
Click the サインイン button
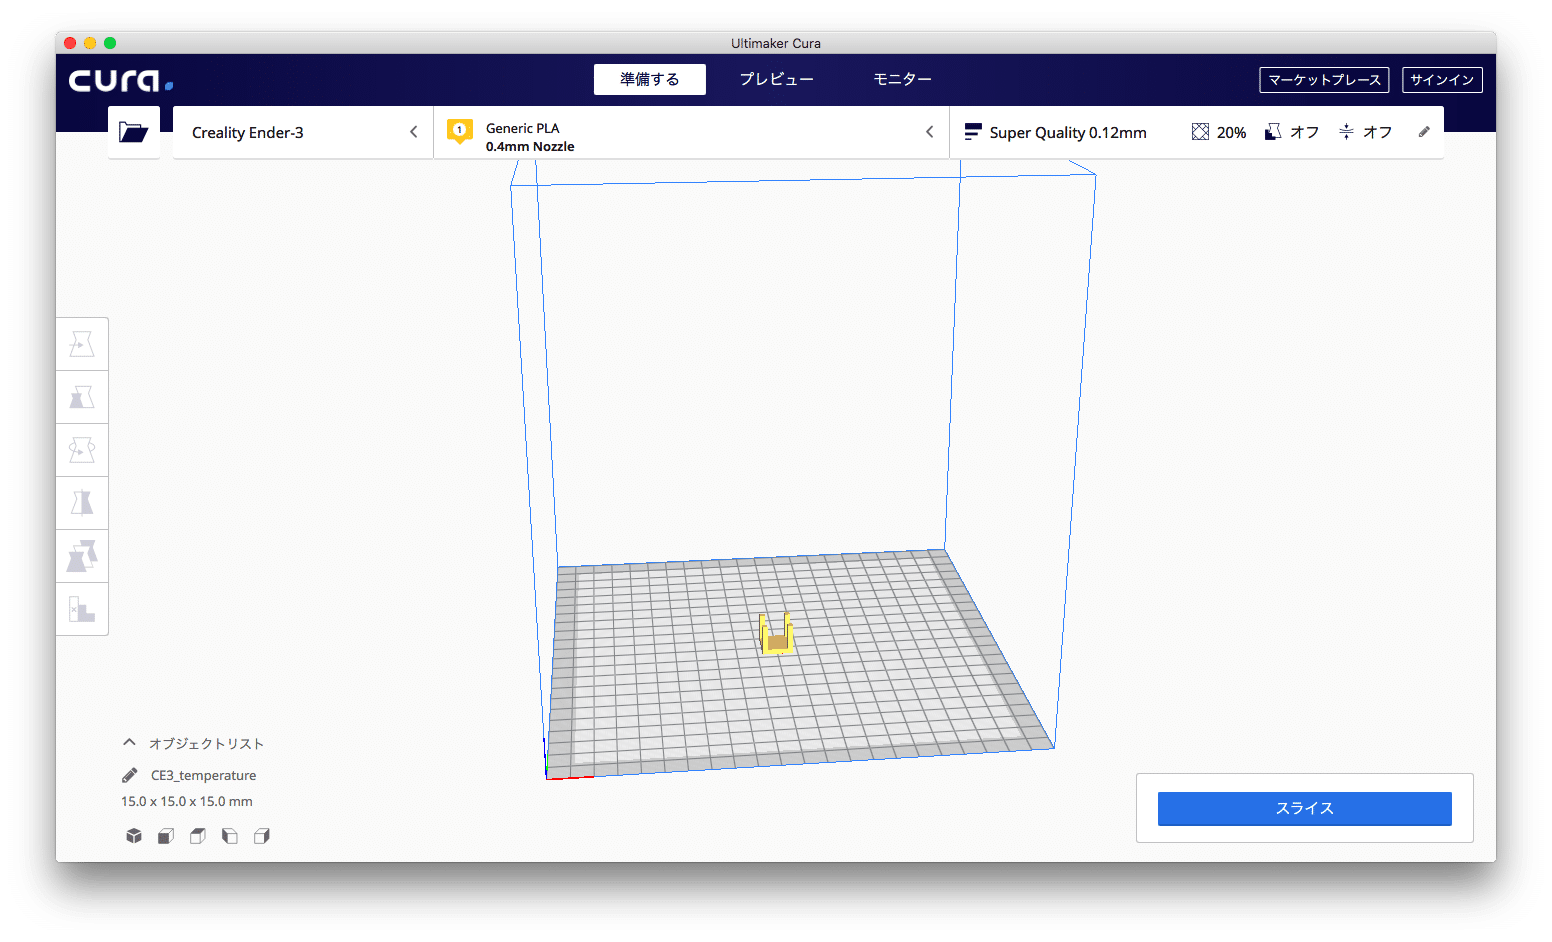point(1442,80)
